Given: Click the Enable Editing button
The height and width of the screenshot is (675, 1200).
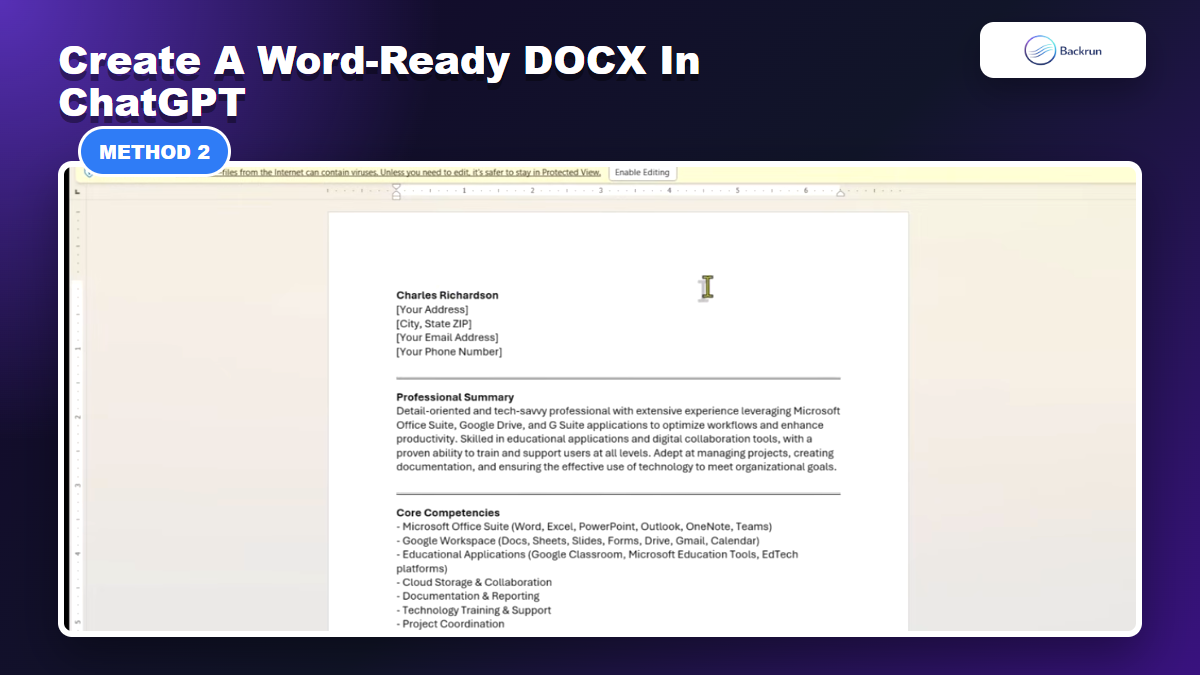Looking at the screenshot, I should coord(642,172).
